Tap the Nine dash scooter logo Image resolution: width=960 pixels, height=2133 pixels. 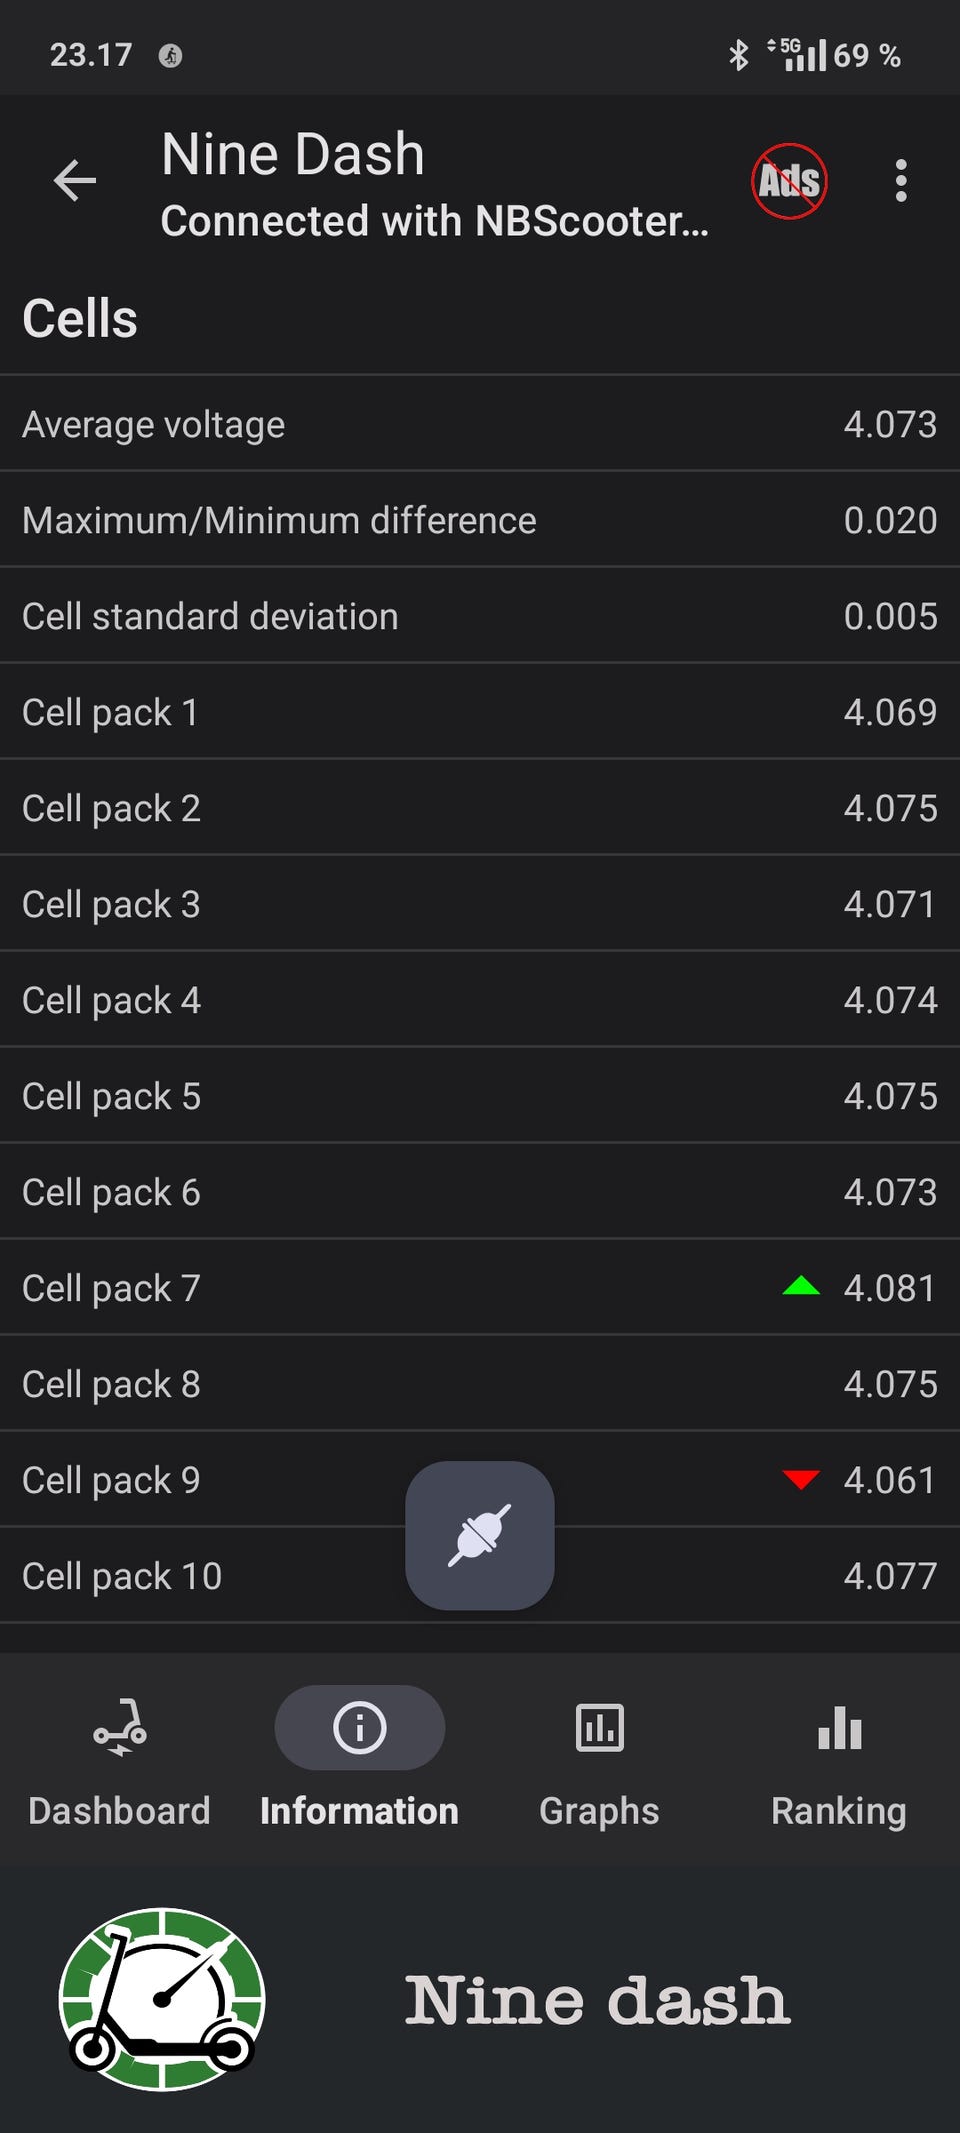[162, 1999]
